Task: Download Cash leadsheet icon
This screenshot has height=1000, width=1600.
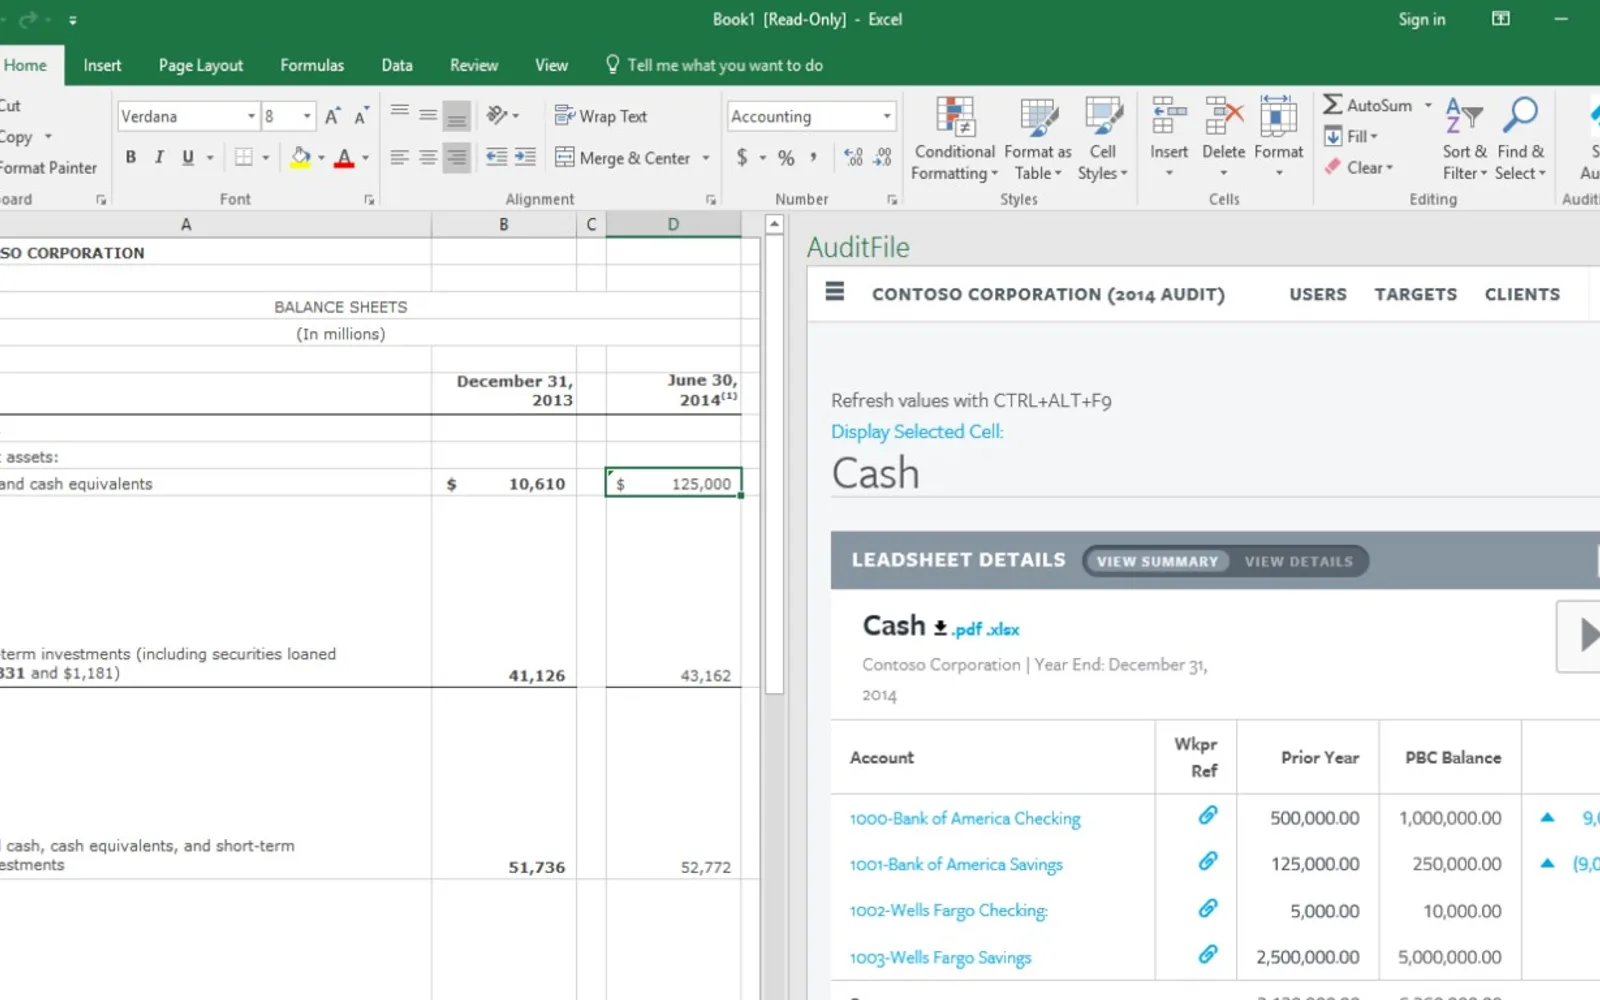Action: point(940,628)
